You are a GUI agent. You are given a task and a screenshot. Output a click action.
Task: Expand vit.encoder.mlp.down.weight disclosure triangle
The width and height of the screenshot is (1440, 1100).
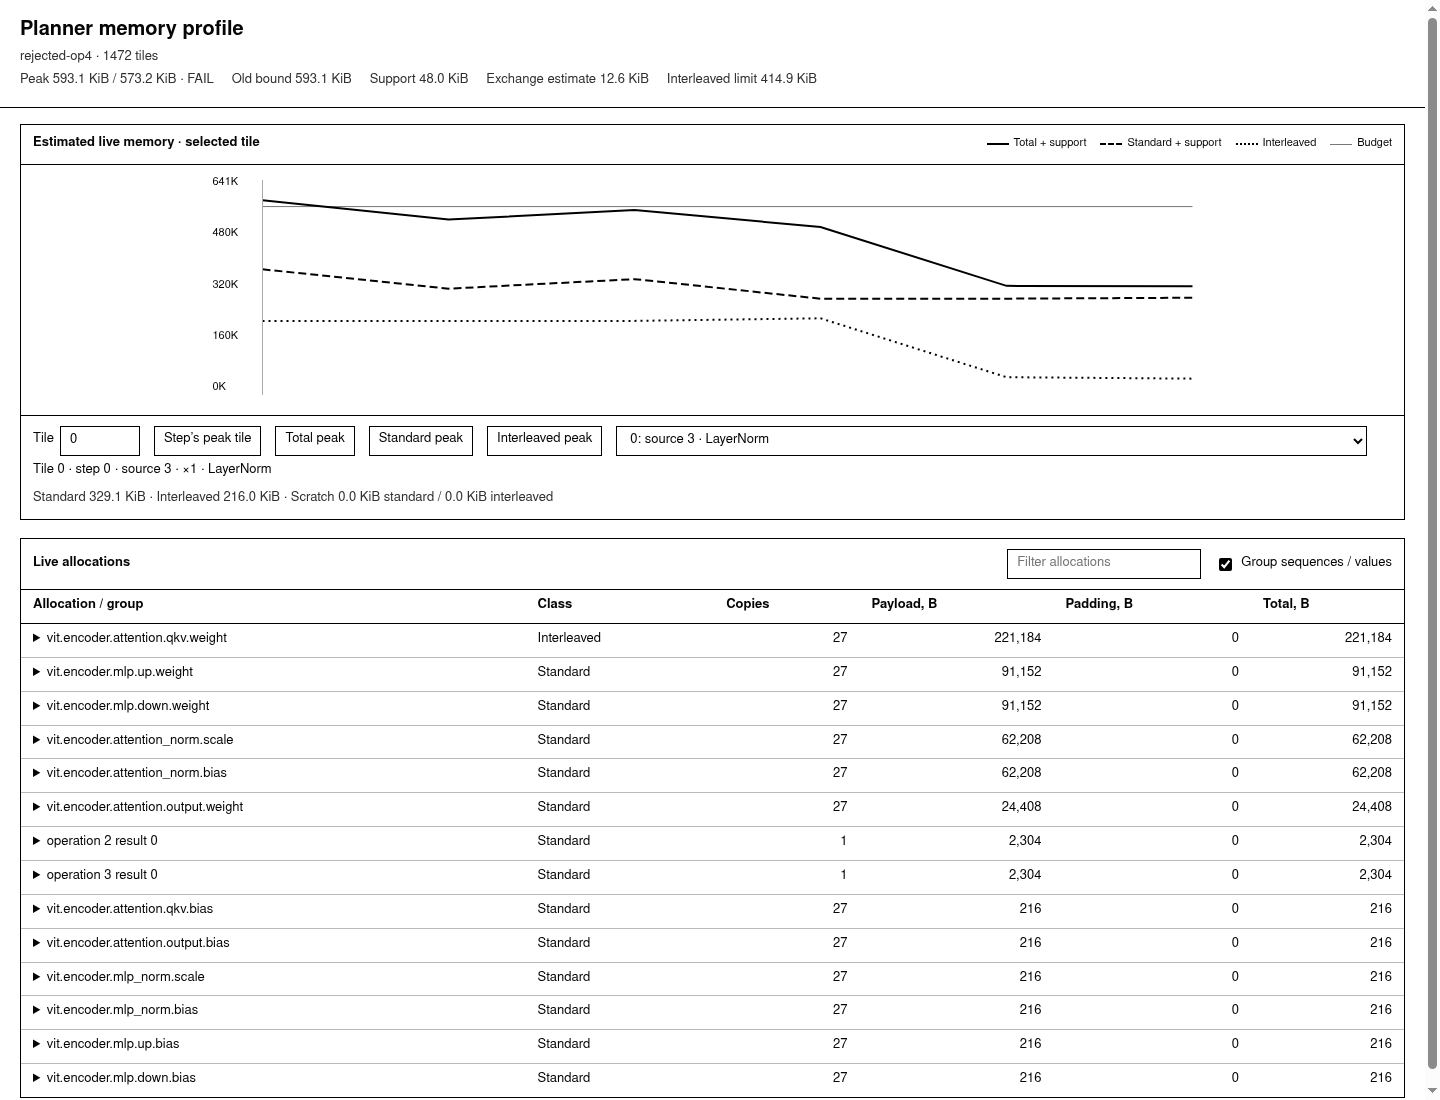point(37,706)
